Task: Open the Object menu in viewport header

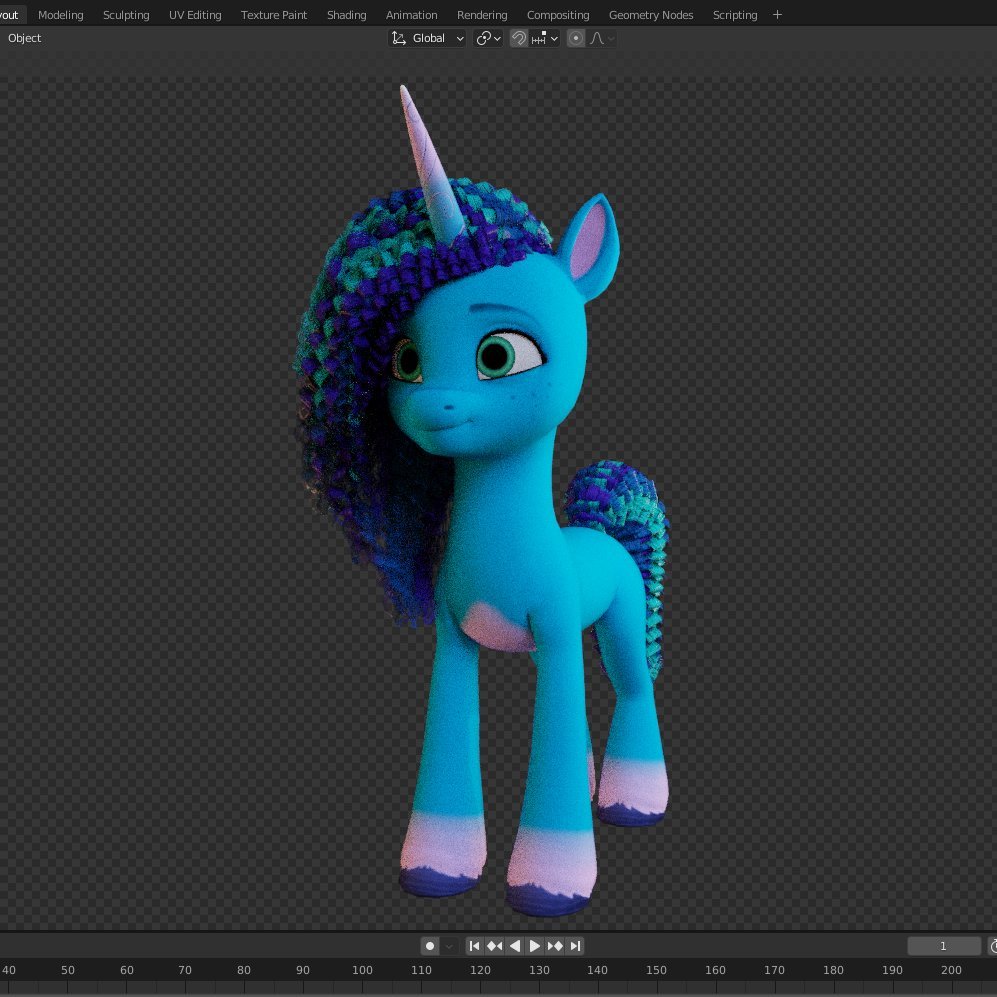Action: [x=24, y=38]
